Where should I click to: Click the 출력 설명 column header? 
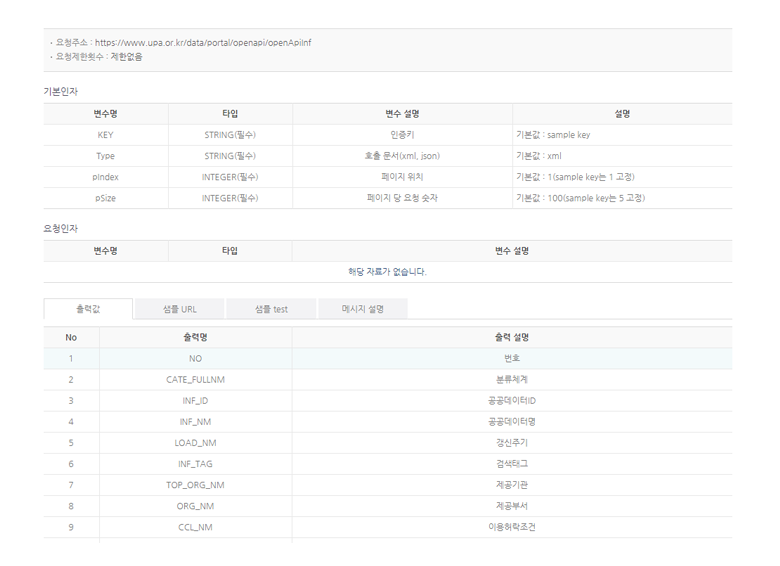(x=511, y=338)
